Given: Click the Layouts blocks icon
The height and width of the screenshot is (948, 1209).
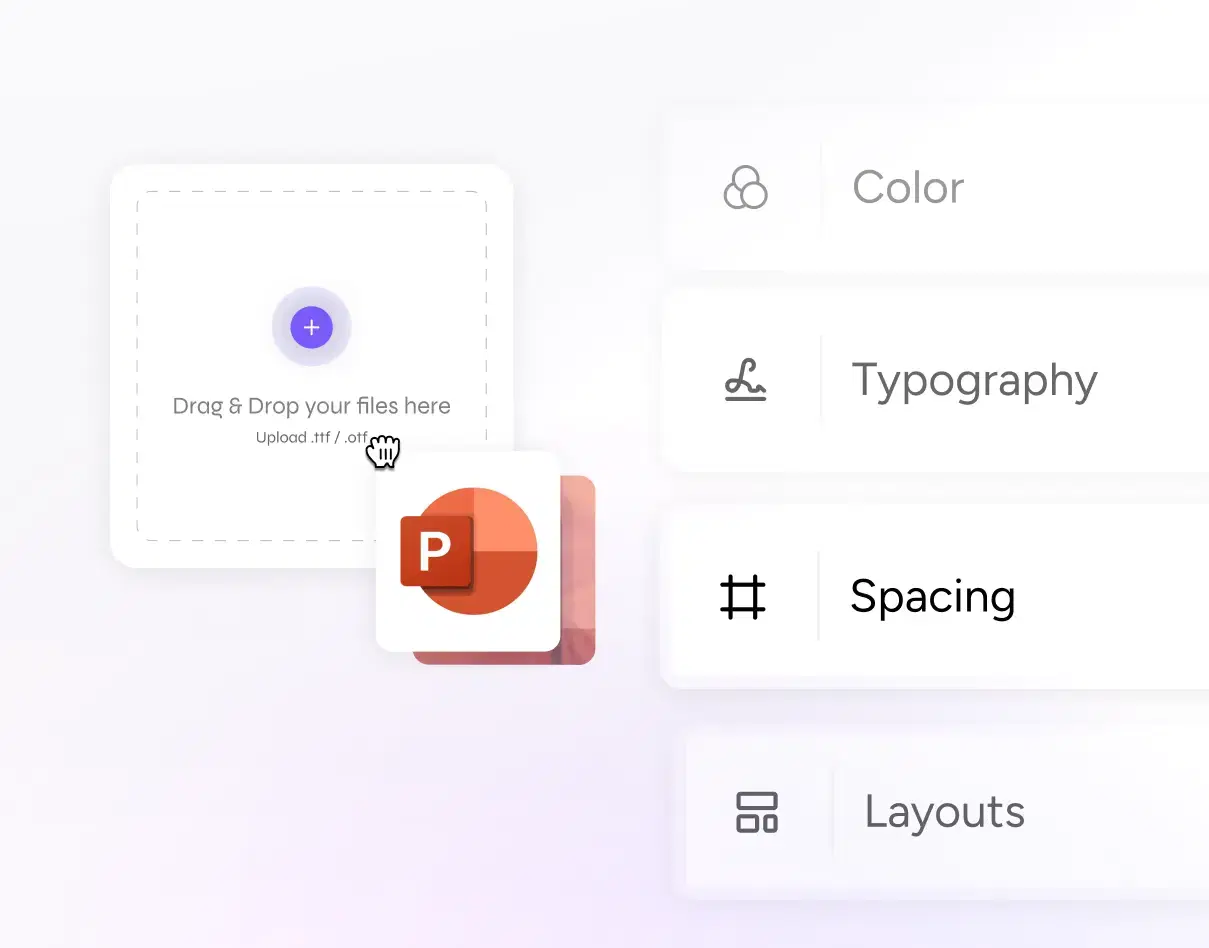Looking at the screenshot, I should [757, 812].
